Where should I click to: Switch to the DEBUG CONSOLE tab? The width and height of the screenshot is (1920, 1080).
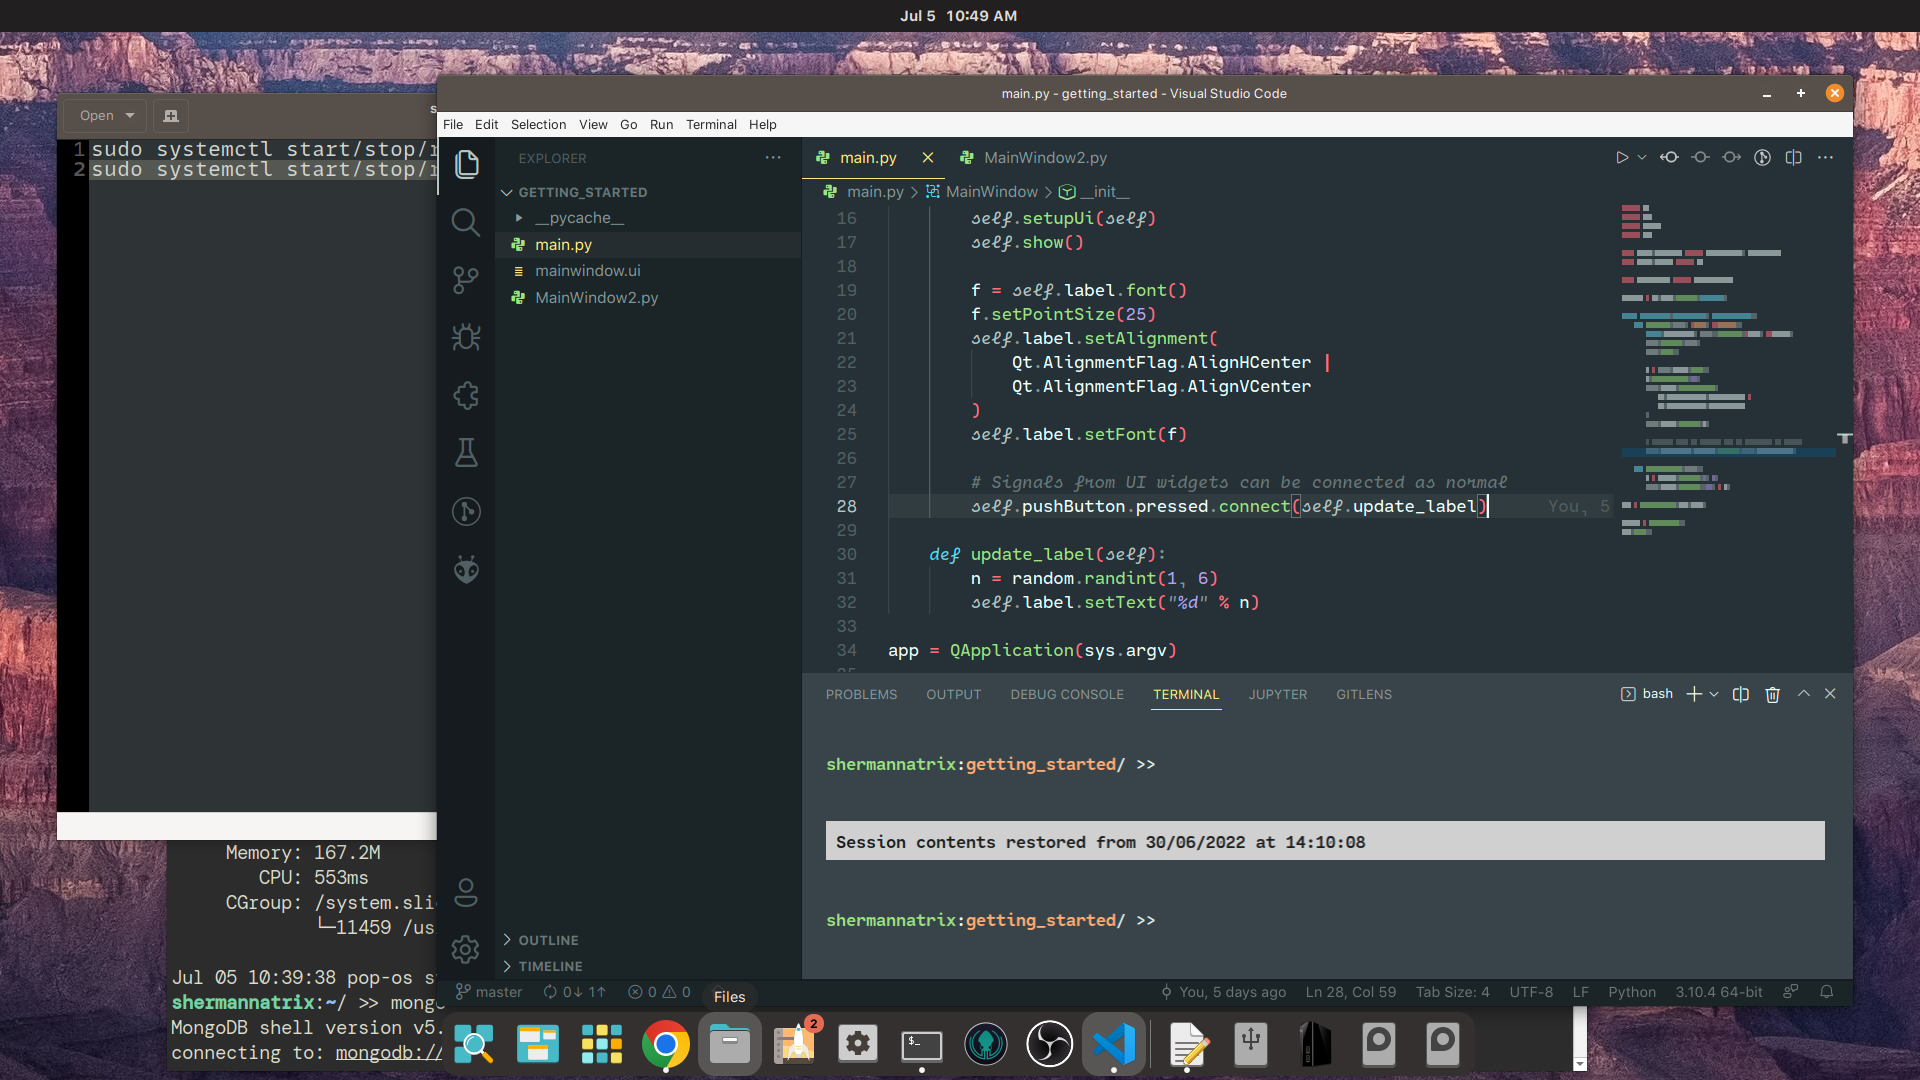(x=1066, y=694)
